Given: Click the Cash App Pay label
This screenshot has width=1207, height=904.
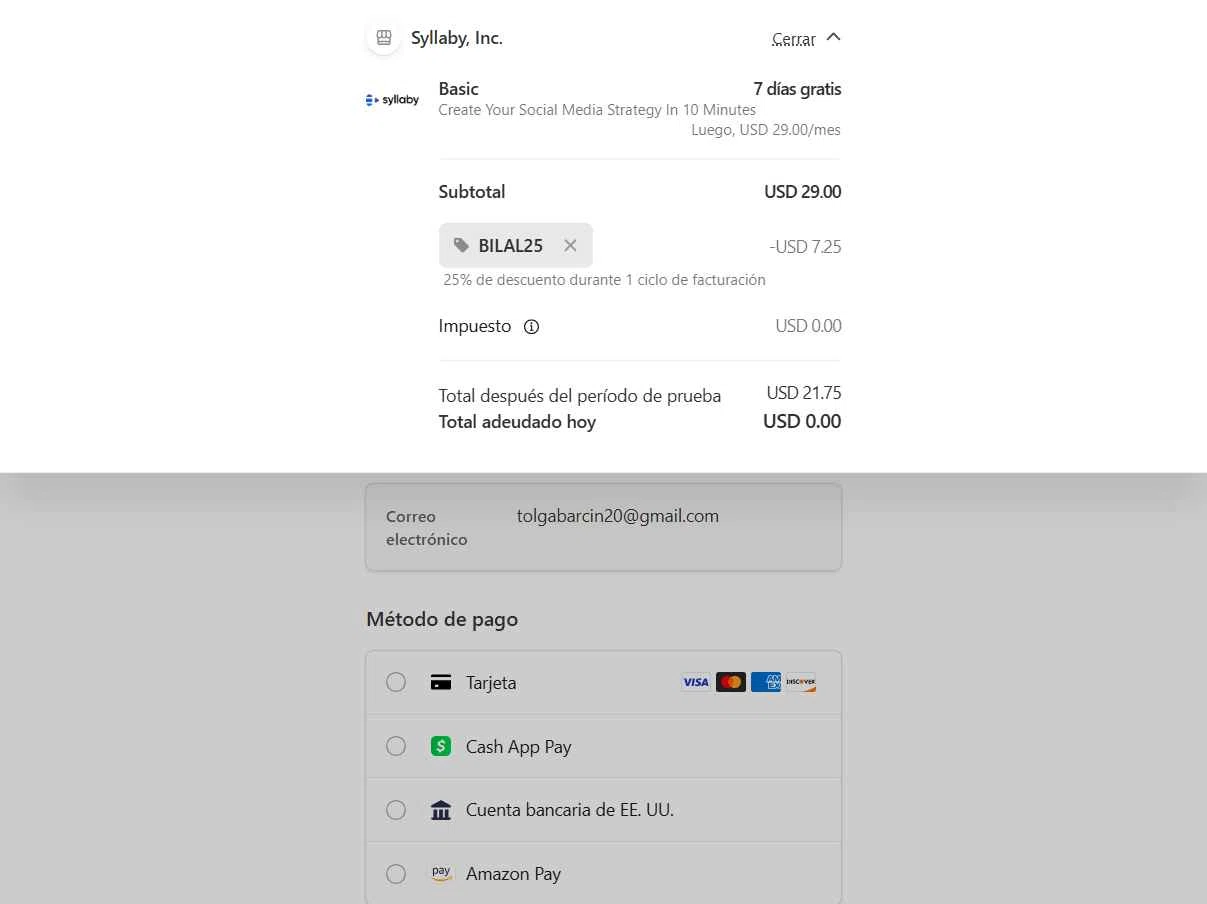Looking at the screenshot, I should point(519,747).
